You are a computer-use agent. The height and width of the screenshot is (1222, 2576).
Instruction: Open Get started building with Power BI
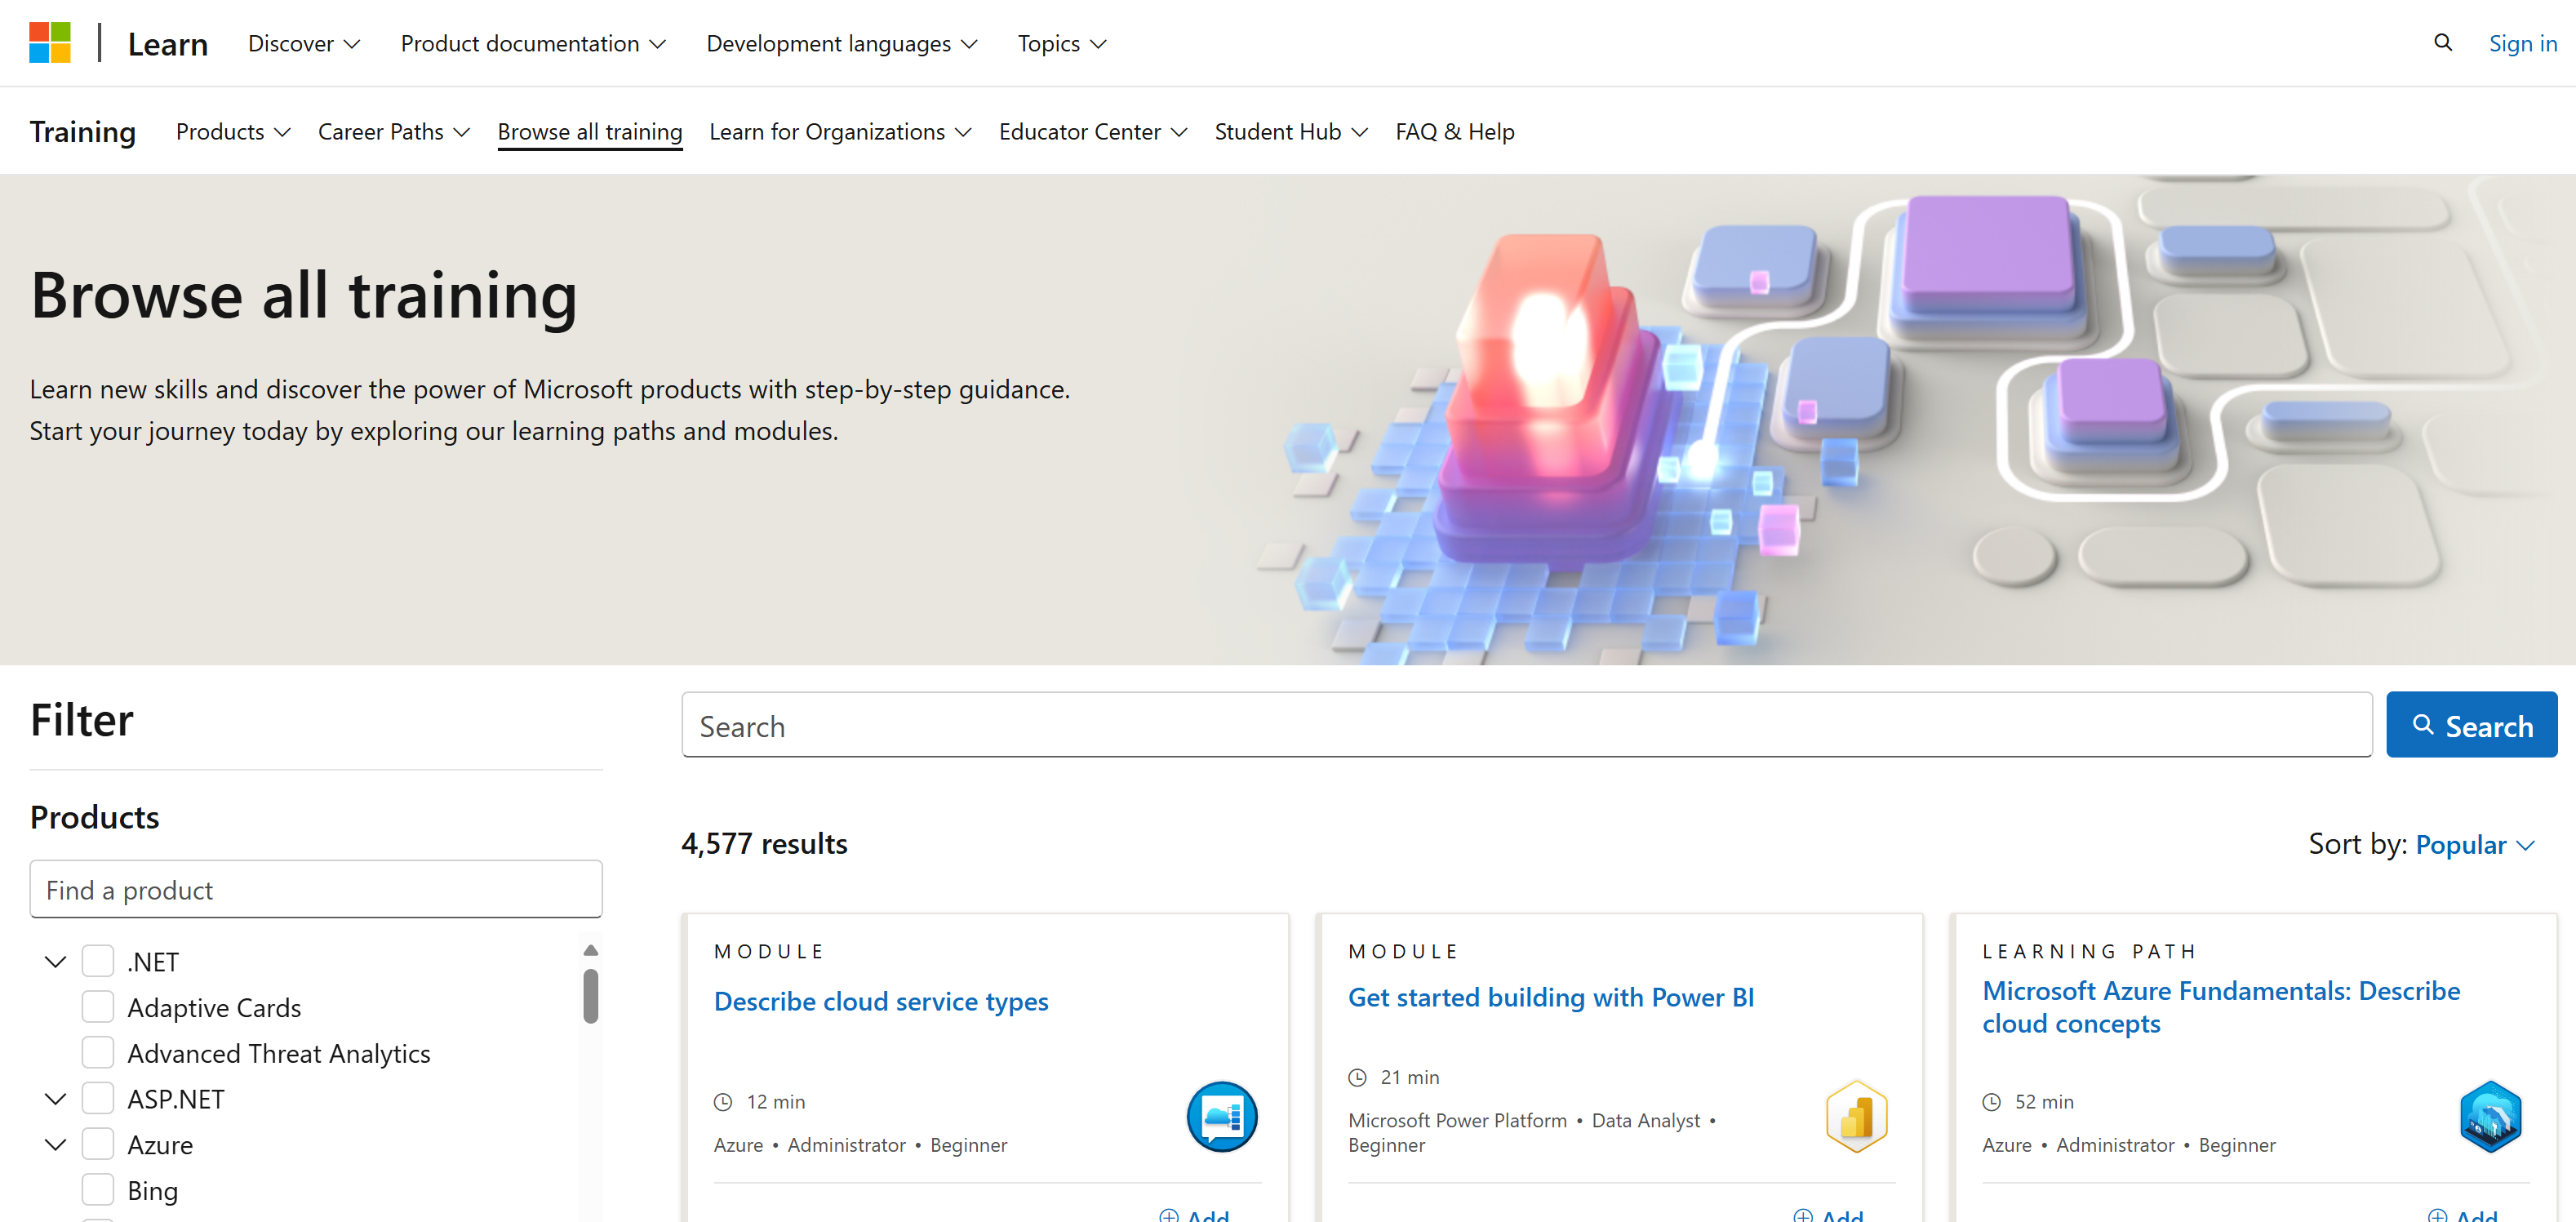tap(1550, 997)
